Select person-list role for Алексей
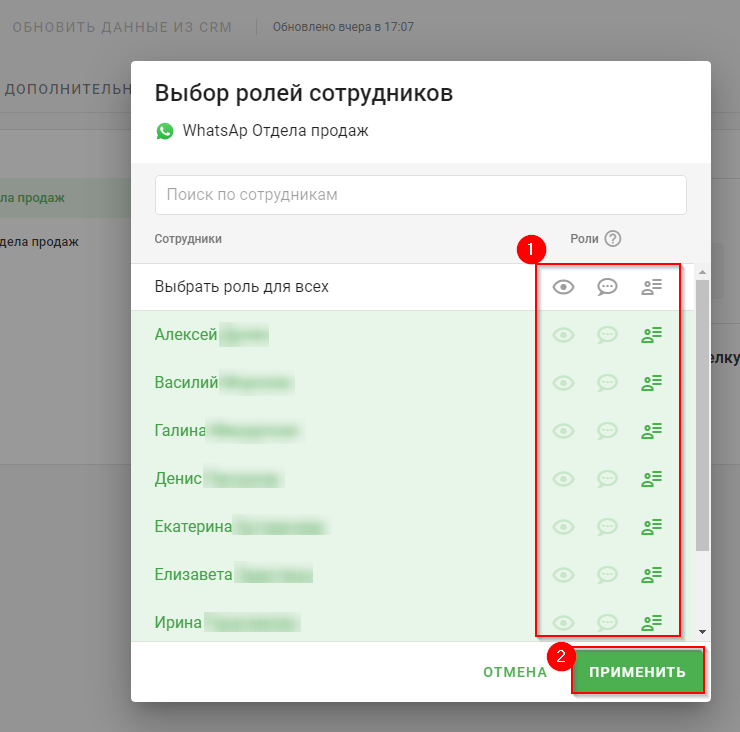 click(x=652, y=335)
